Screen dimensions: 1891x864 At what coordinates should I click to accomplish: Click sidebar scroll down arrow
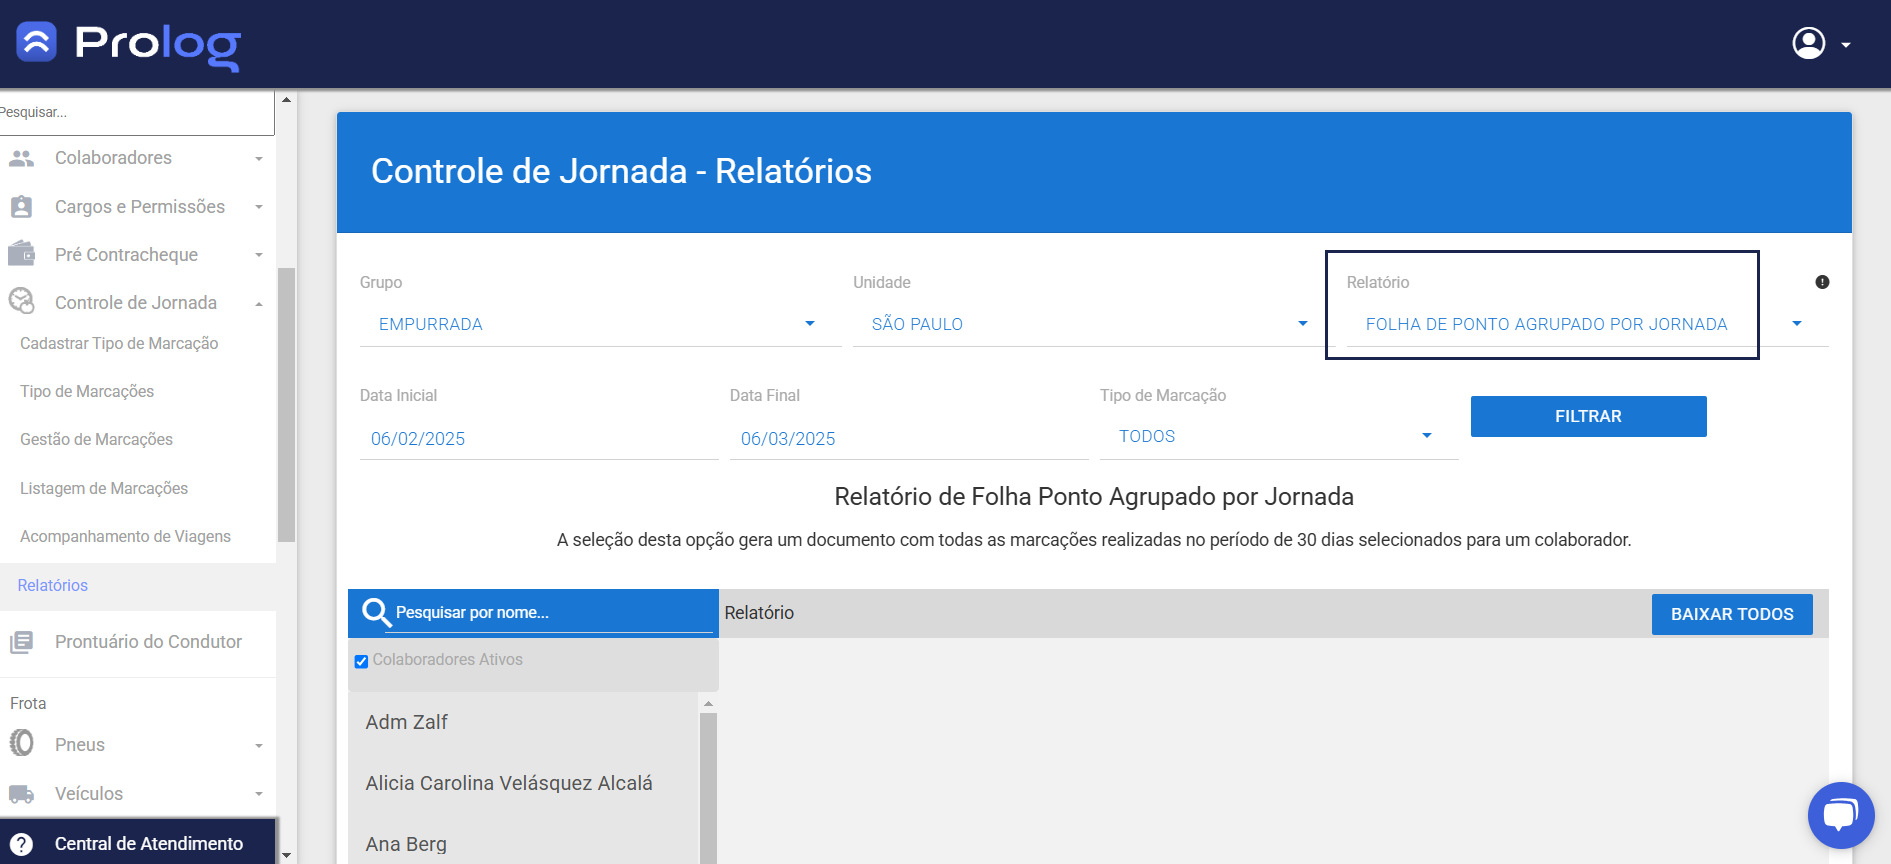point(287,855)
